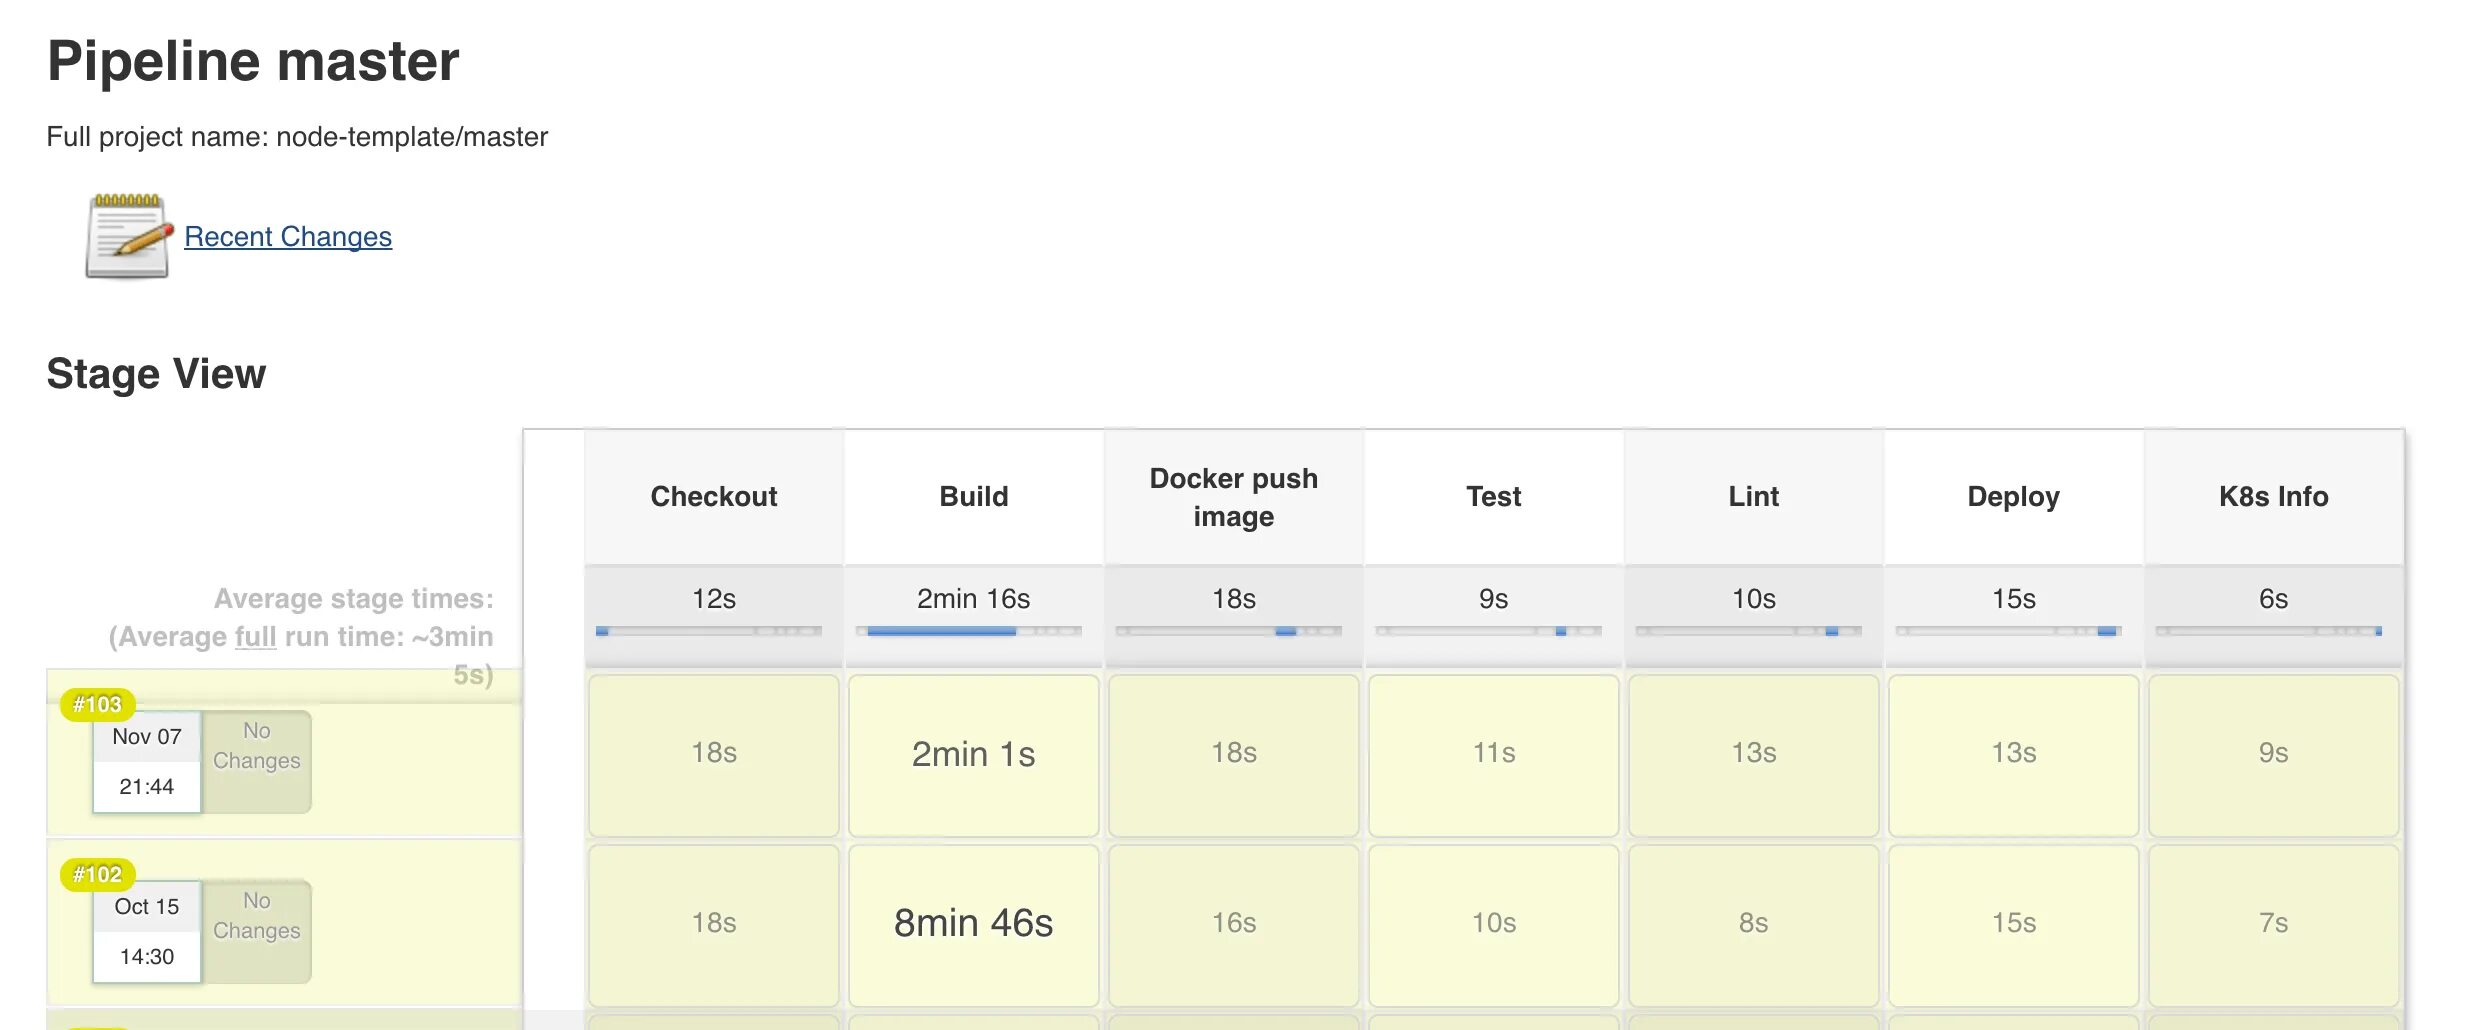Click the K8s Info column header

[x=2273, y=497]
